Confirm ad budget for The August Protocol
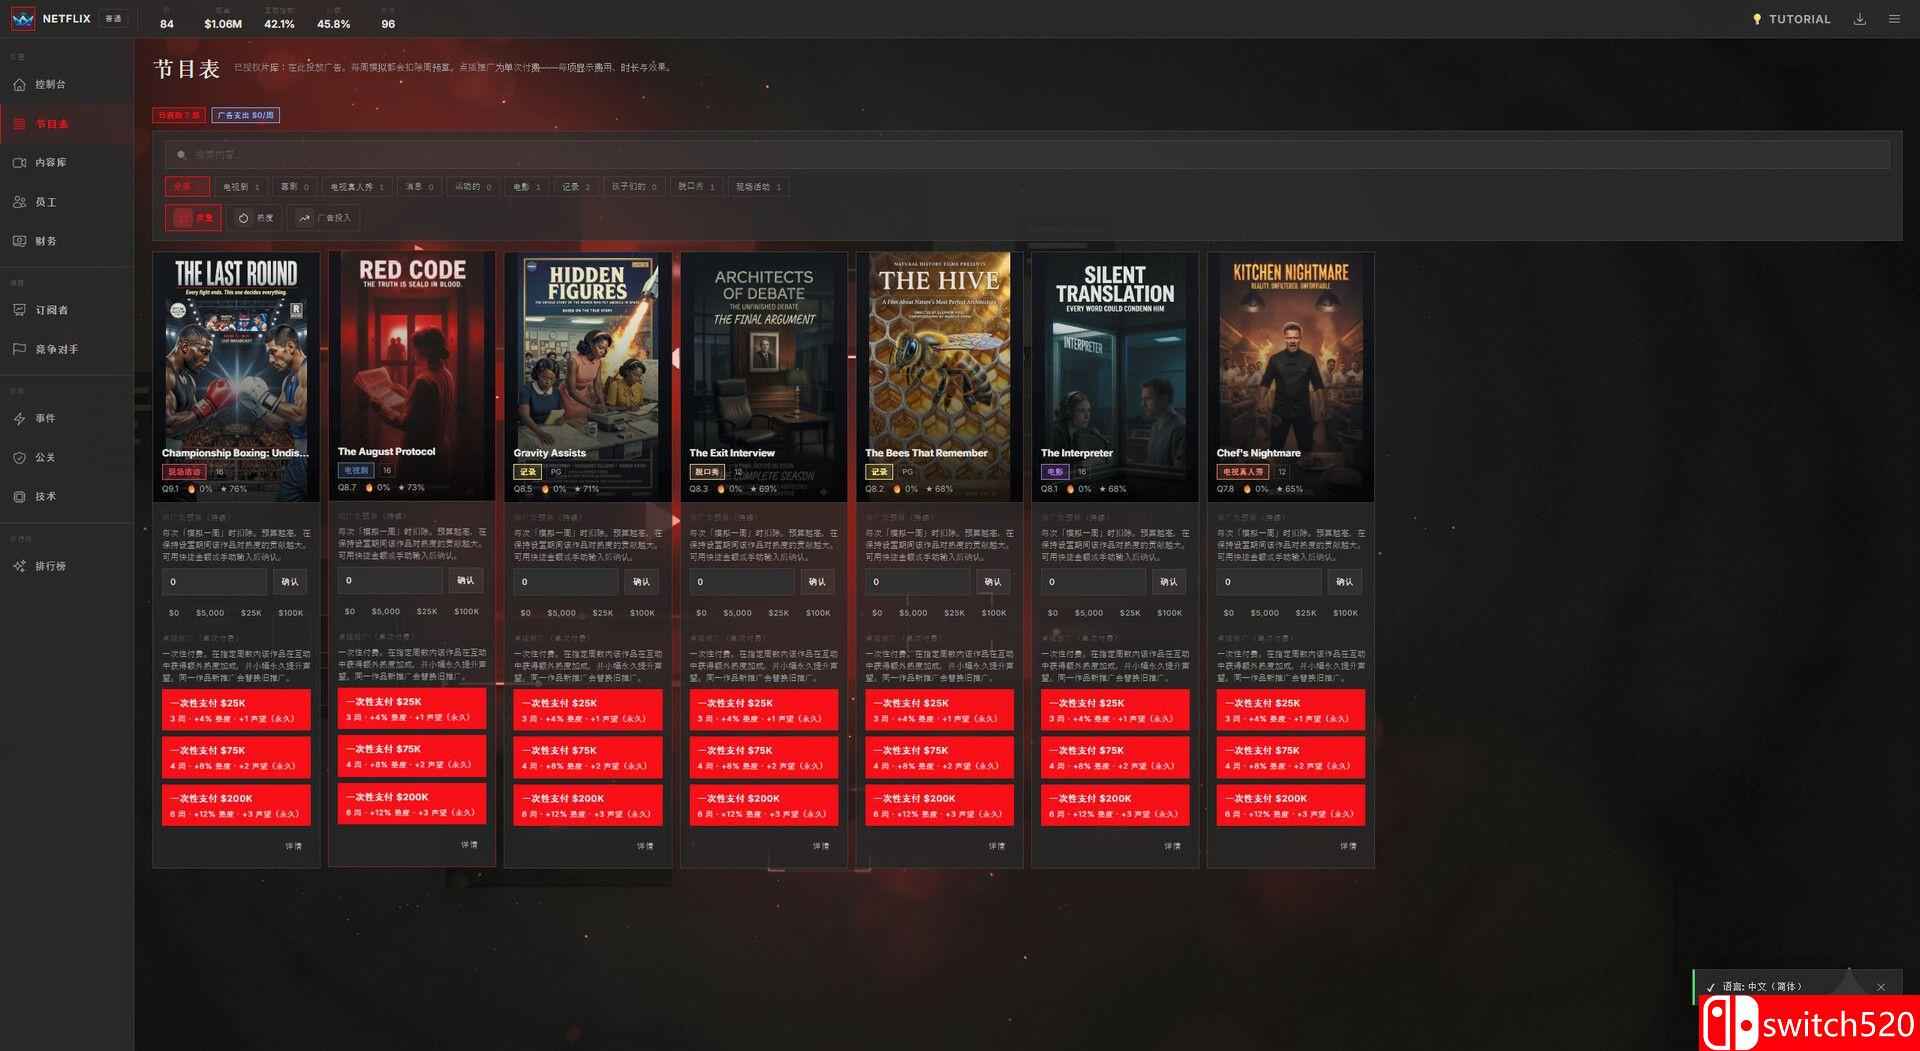The image size is (1920, 1051). (x=466, y=580)
